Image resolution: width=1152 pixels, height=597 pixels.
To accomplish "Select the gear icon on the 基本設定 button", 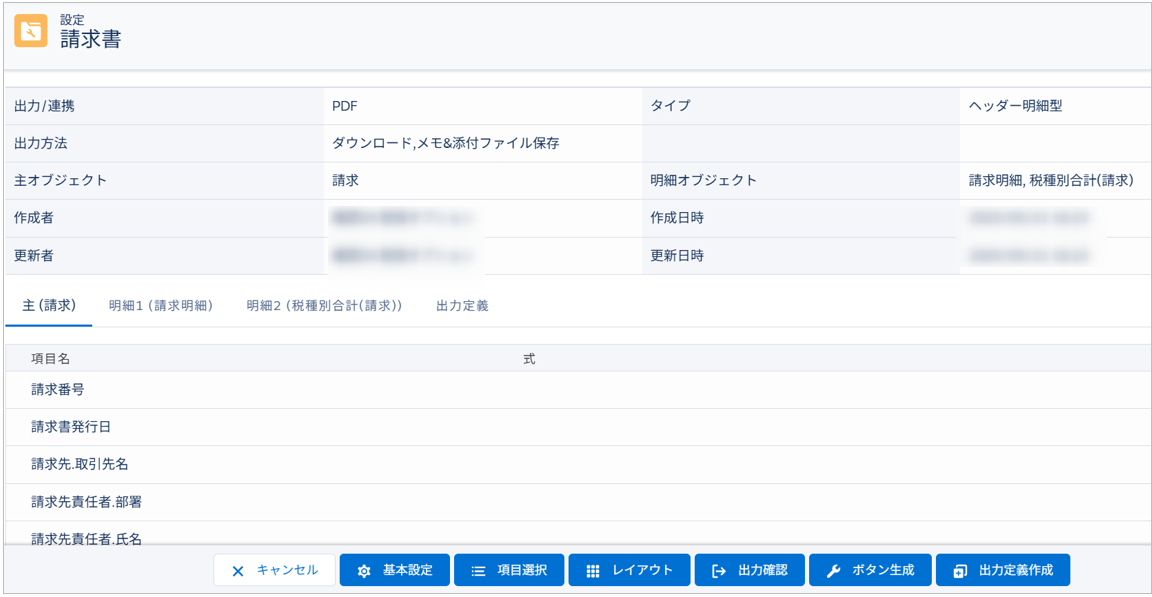I will 363,570.
